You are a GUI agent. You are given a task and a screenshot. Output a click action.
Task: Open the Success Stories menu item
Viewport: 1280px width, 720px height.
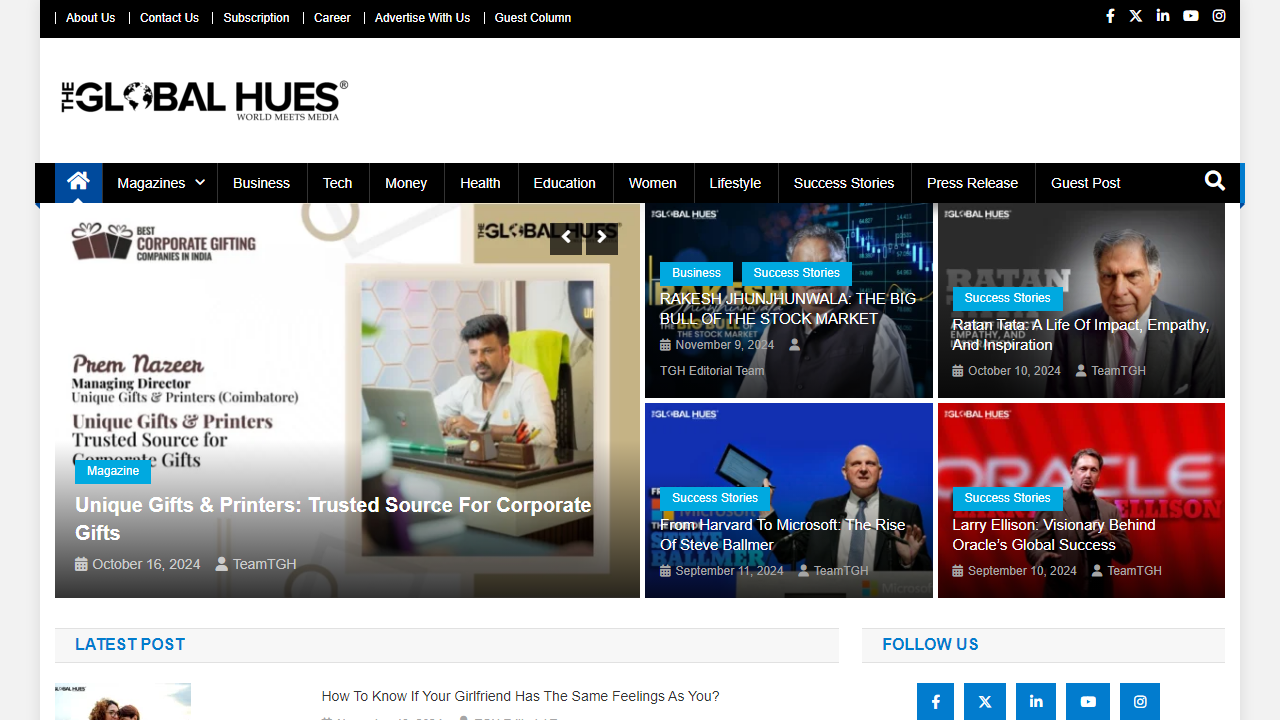tap(843, 183)
